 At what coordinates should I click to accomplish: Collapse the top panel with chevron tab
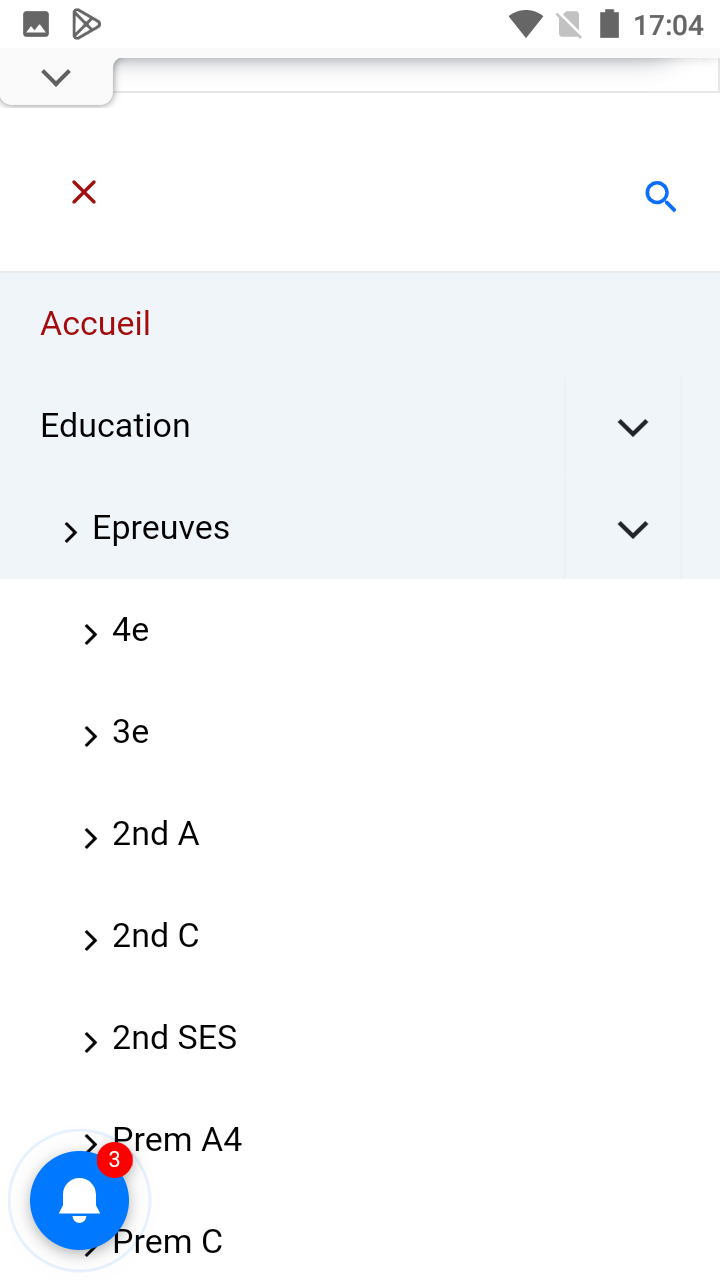coord(56,77)
